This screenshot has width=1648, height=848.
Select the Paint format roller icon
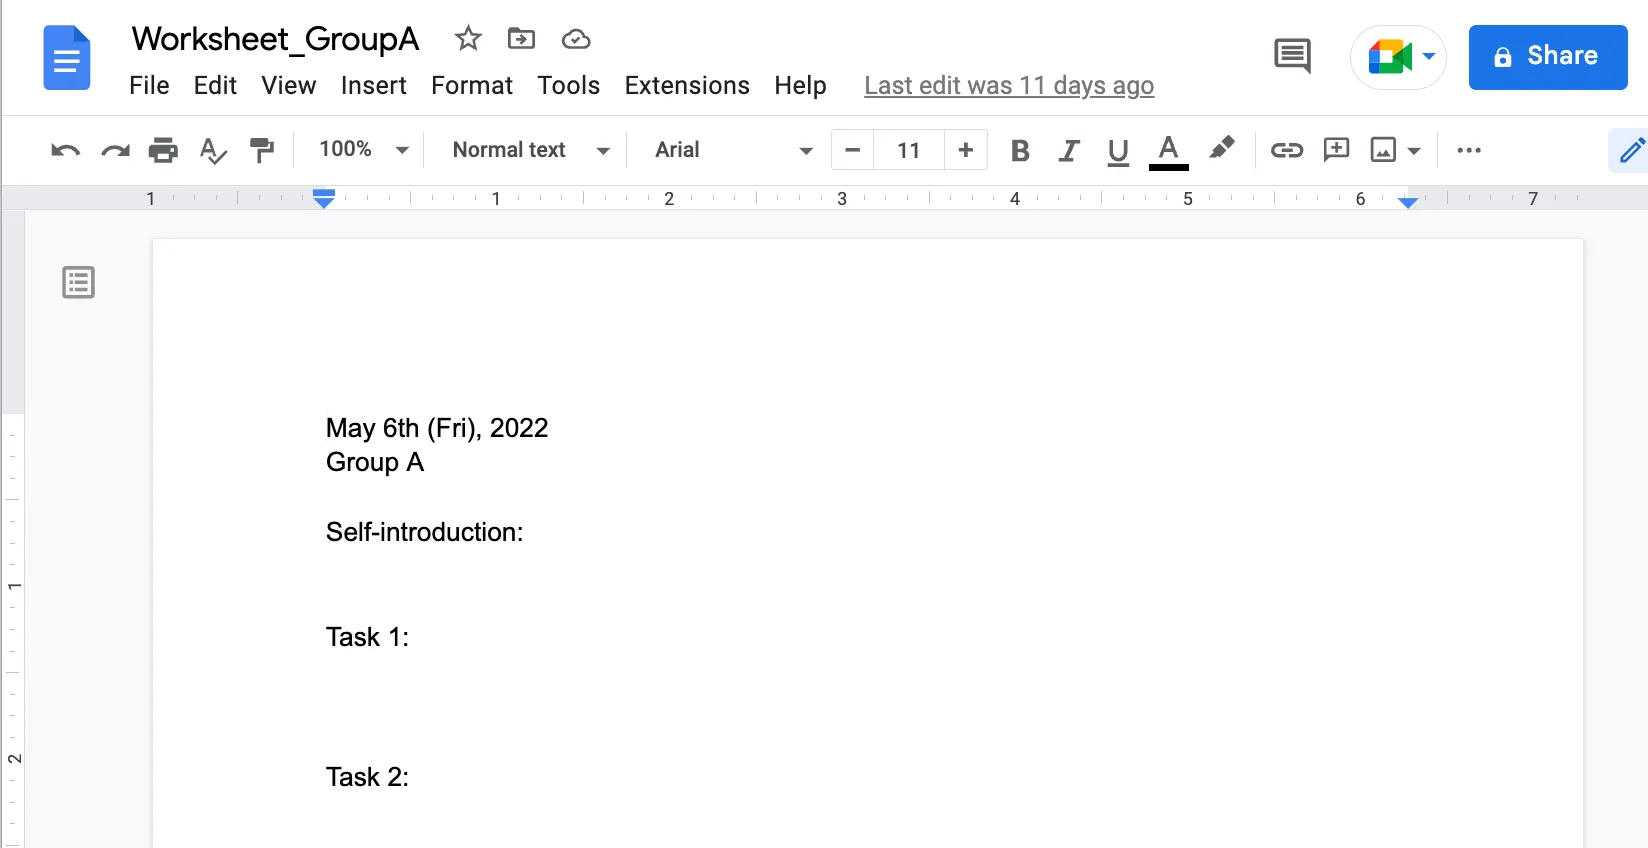262,151
